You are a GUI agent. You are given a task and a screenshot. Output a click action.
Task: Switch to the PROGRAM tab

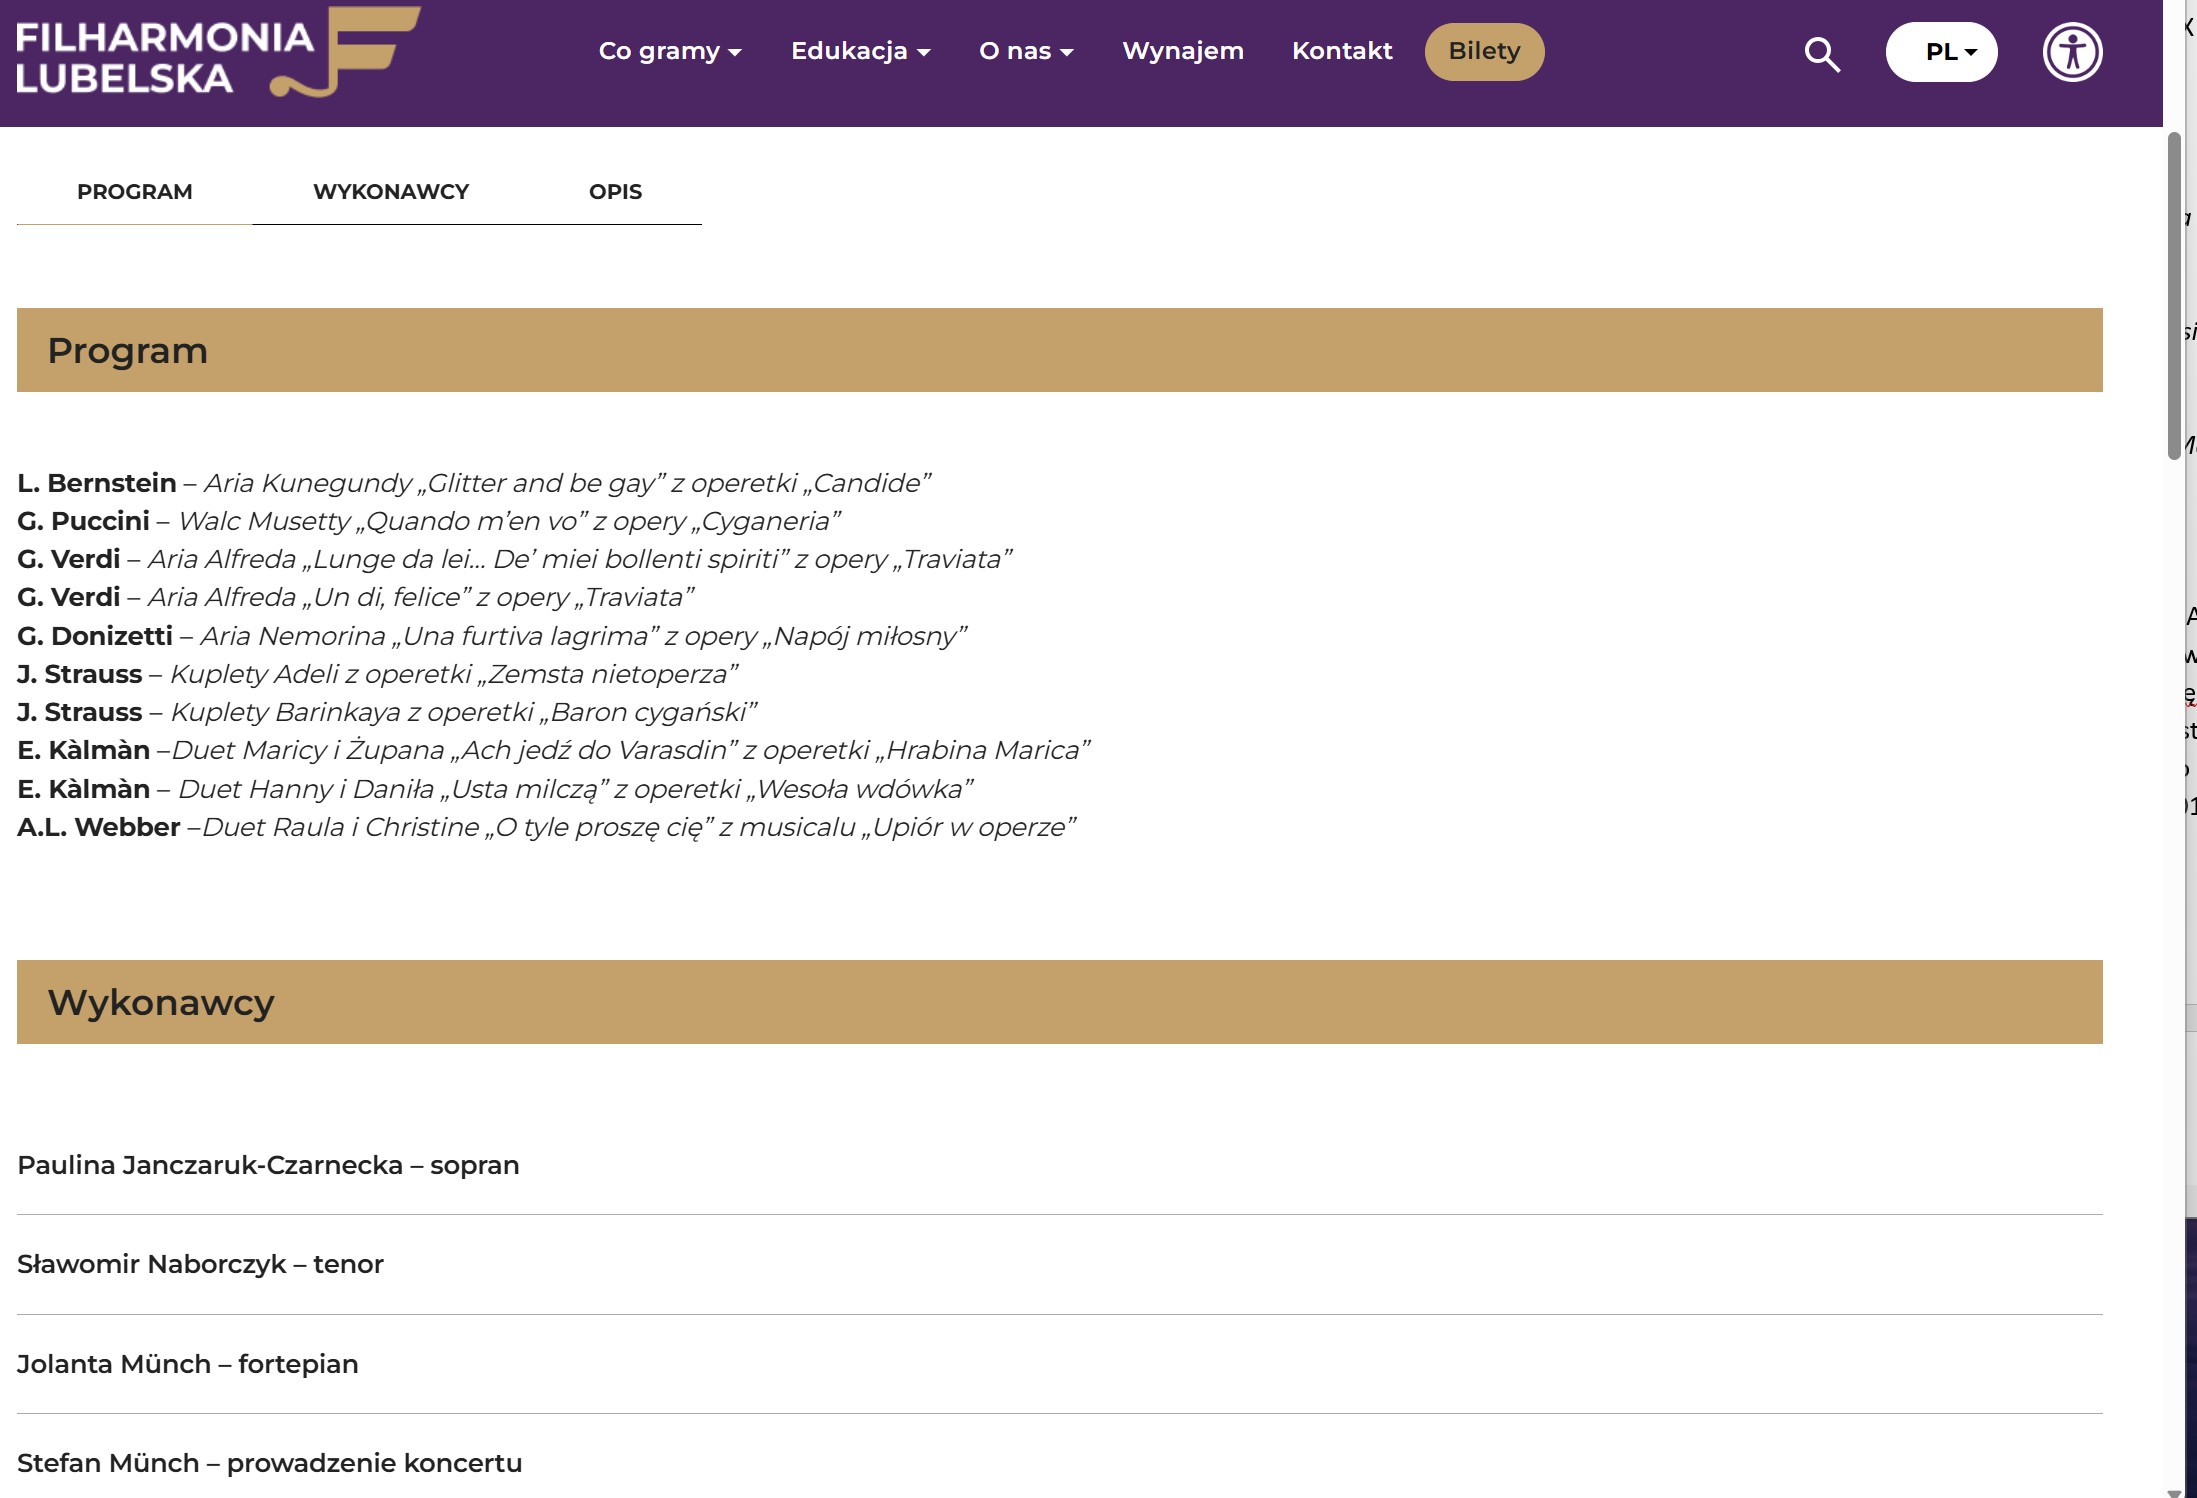(x=134, y=192)
